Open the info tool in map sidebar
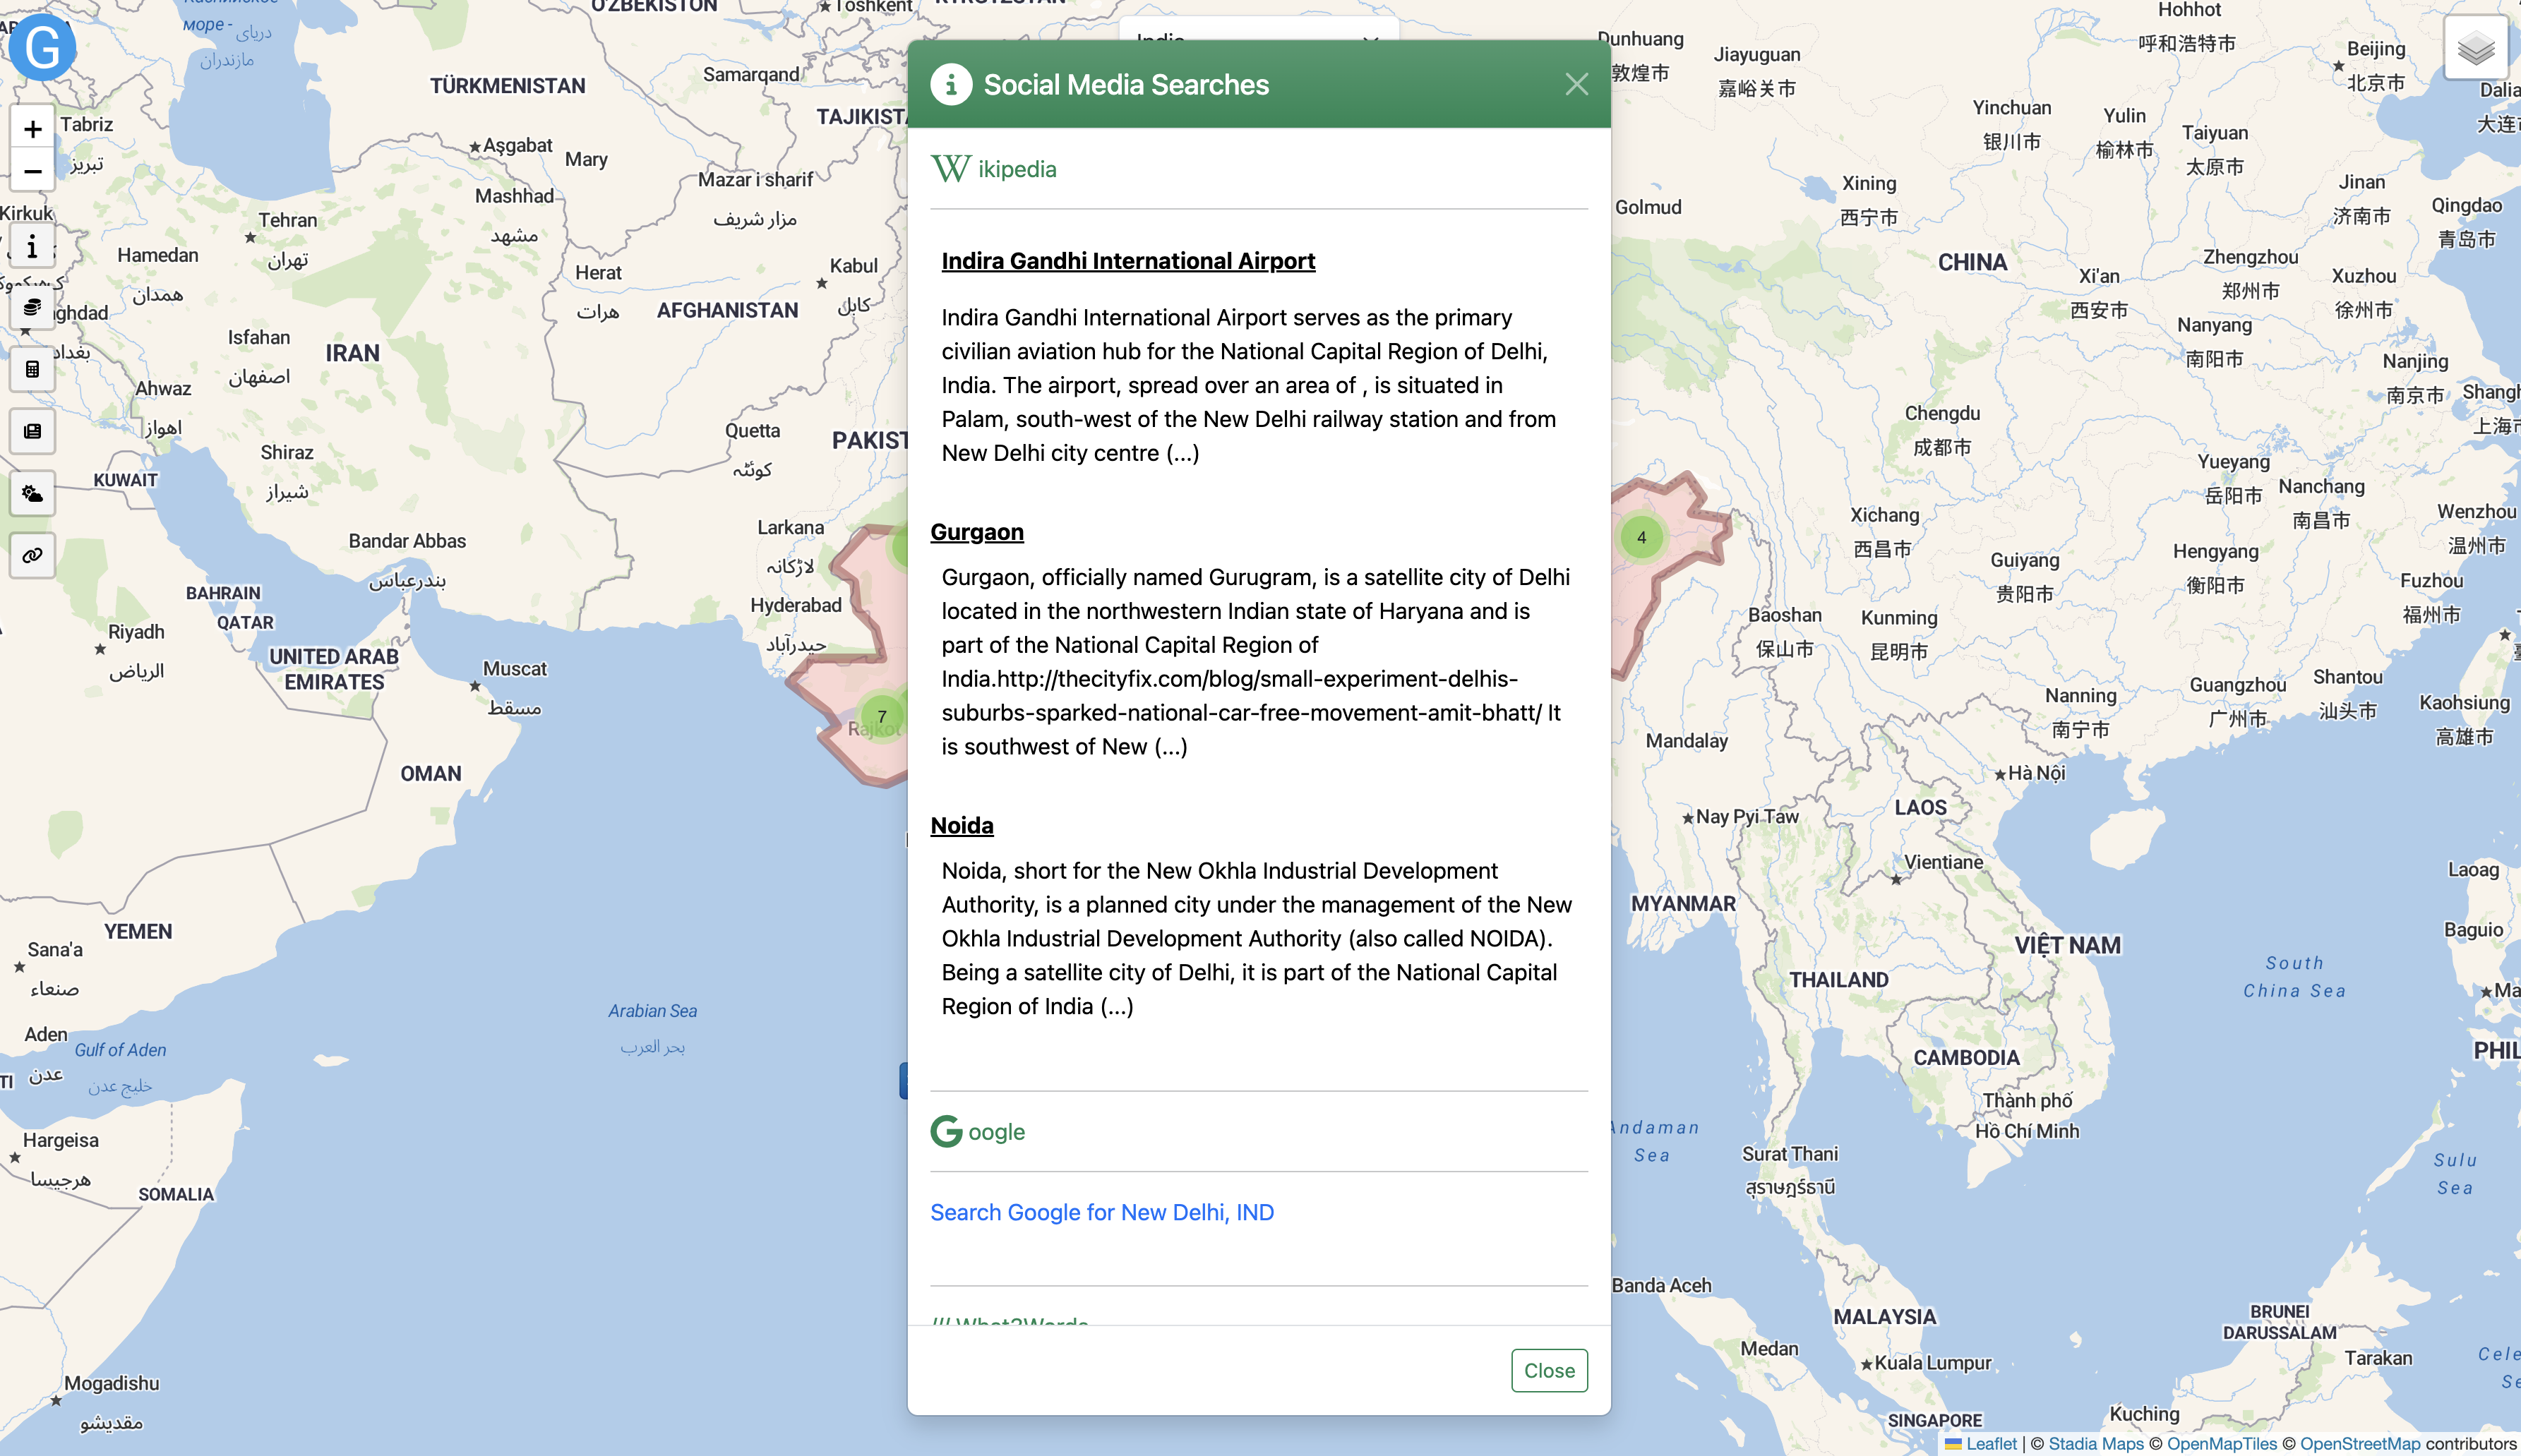 tap(33, 246)
